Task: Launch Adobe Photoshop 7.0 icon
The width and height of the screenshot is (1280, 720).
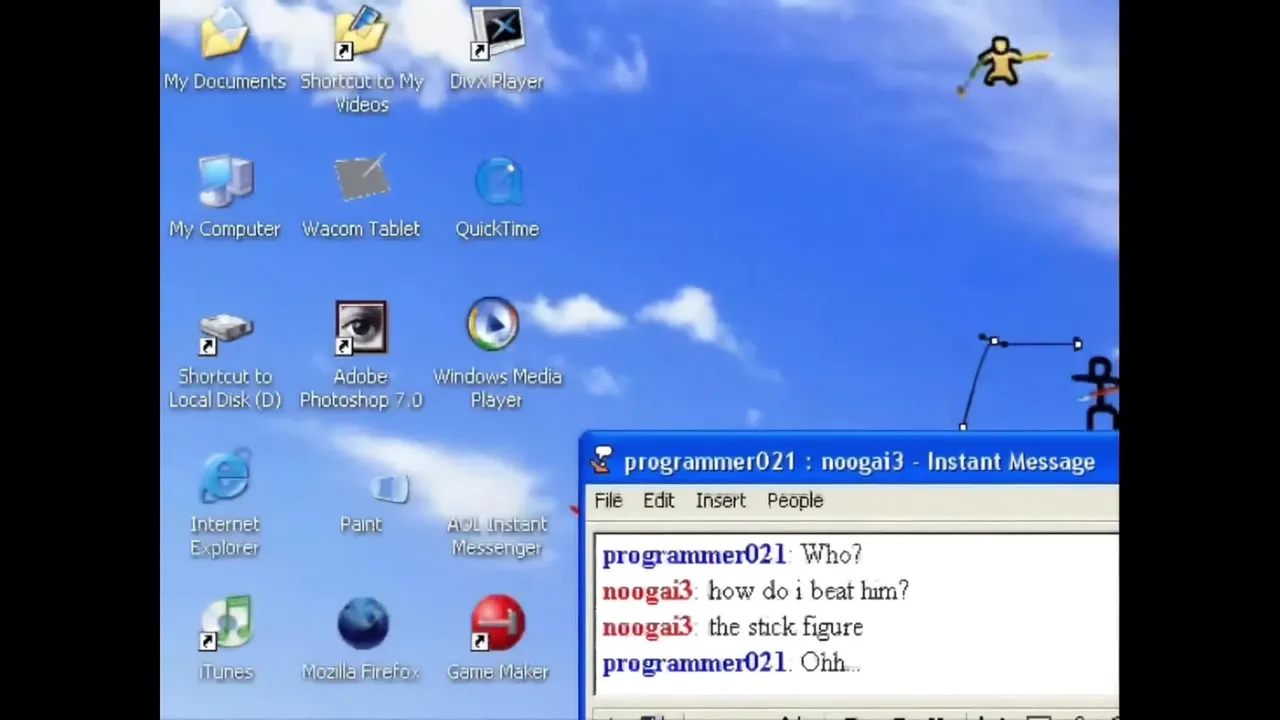Action: pos(361,328)
